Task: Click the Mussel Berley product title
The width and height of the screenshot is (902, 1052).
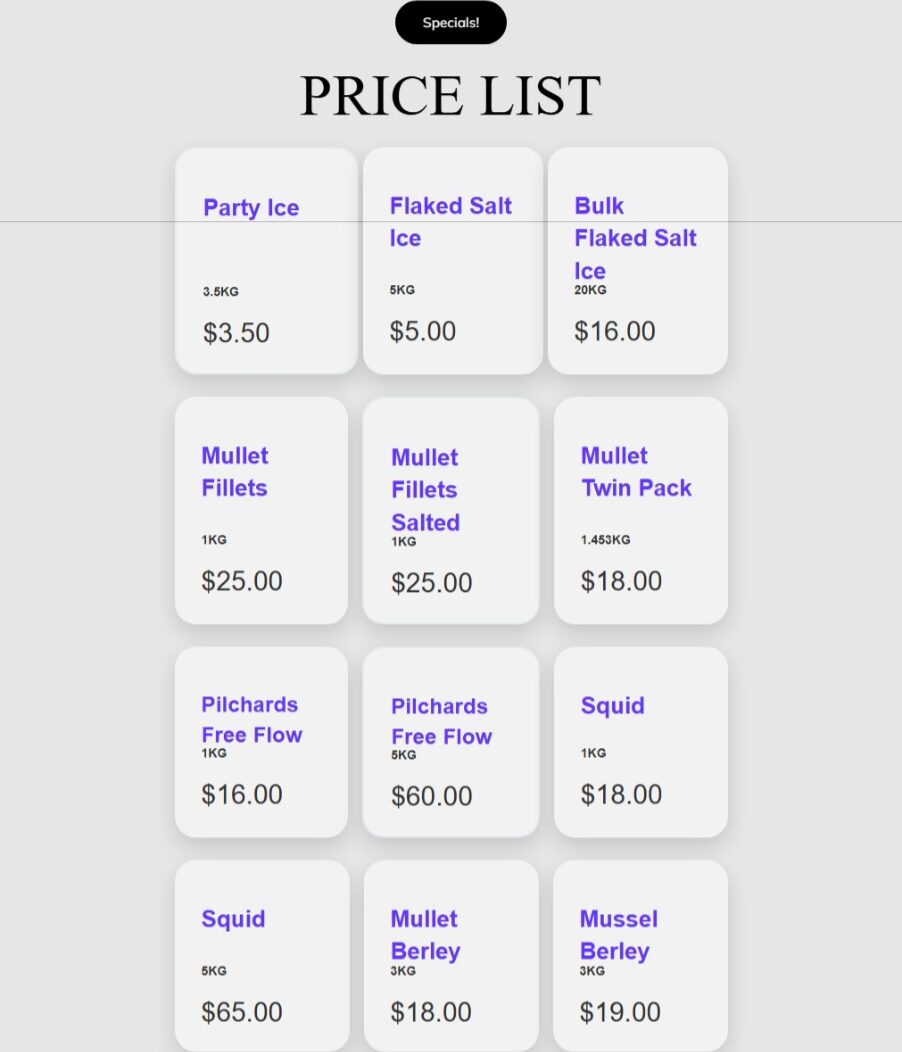Action: [x=618, y=935]
